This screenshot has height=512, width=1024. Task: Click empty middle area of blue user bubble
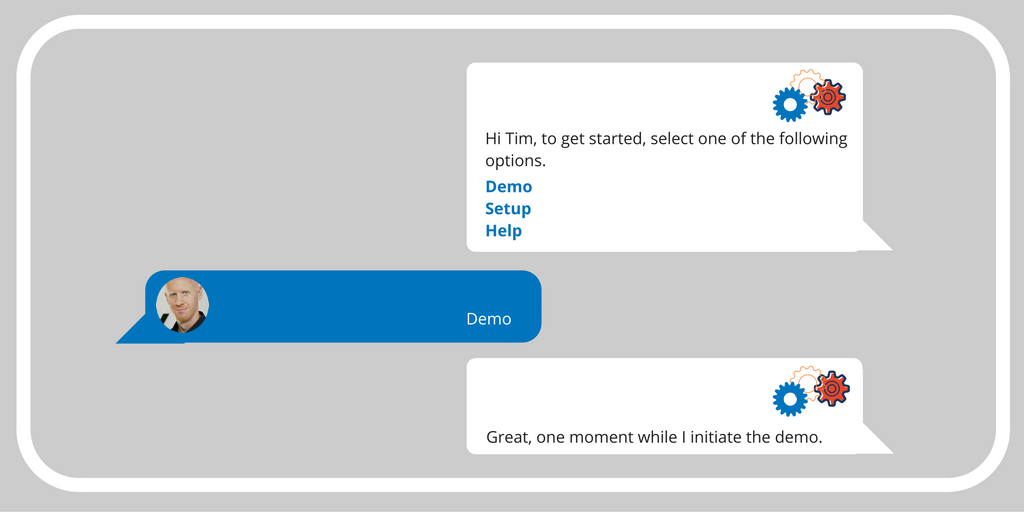[340, 305]
